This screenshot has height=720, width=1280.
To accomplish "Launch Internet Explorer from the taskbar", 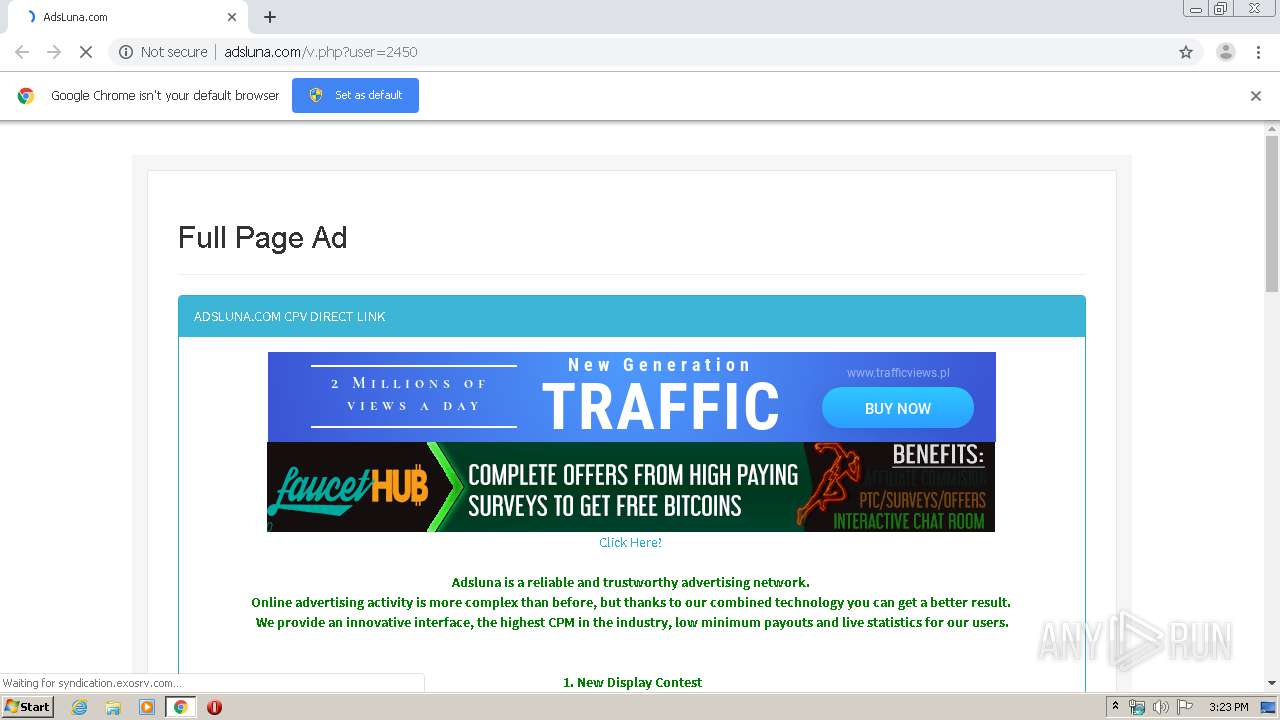I will (80, 707).
